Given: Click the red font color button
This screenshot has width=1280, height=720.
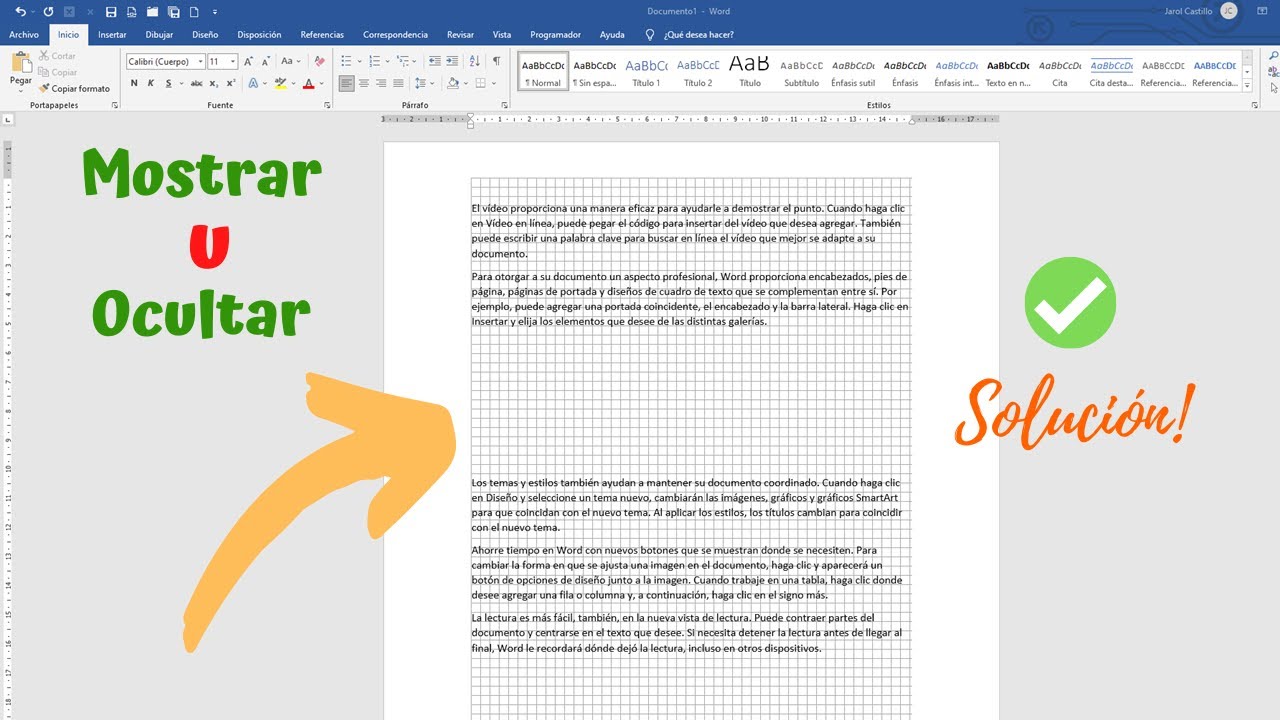Looking at the screenshot, I should pyautogui.click(x=308, y=83).
